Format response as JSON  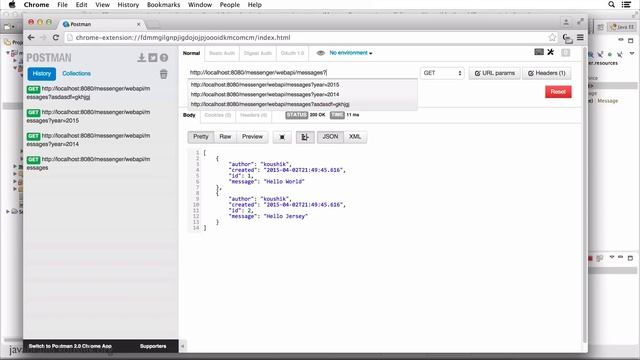click(330, 137)
